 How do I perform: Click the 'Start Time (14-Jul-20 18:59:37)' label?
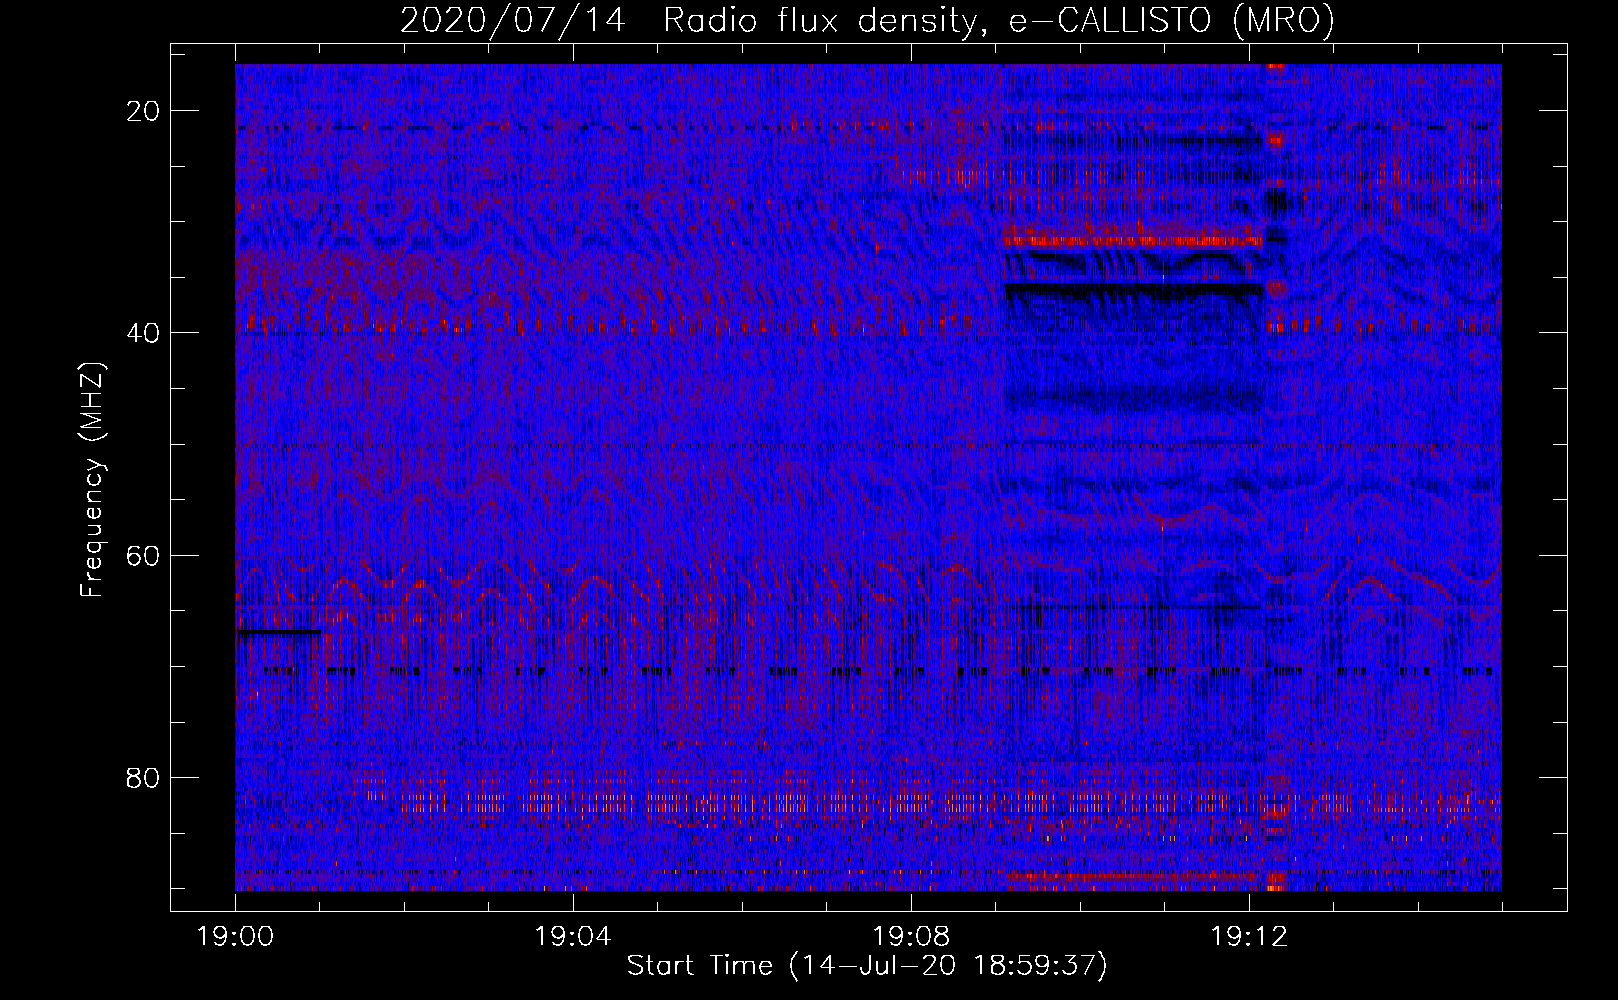click(867, 966)
